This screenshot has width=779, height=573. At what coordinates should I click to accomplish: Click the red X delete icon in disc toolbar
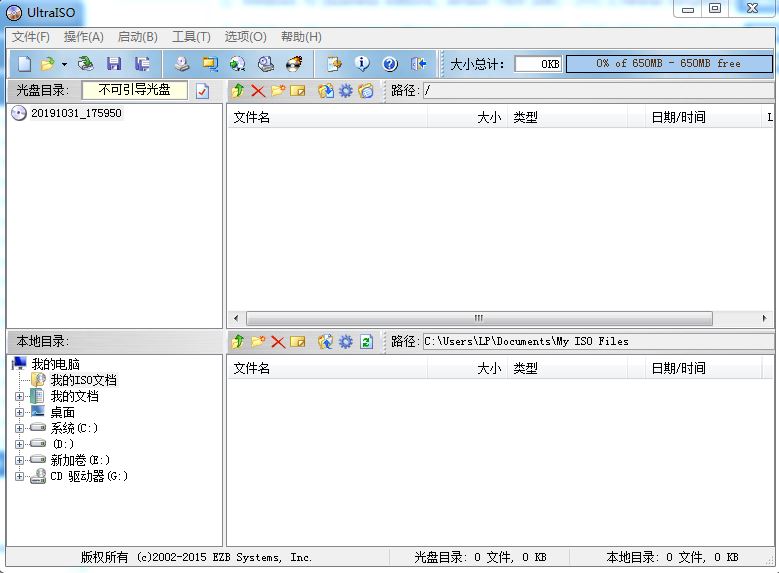(258, 91)
